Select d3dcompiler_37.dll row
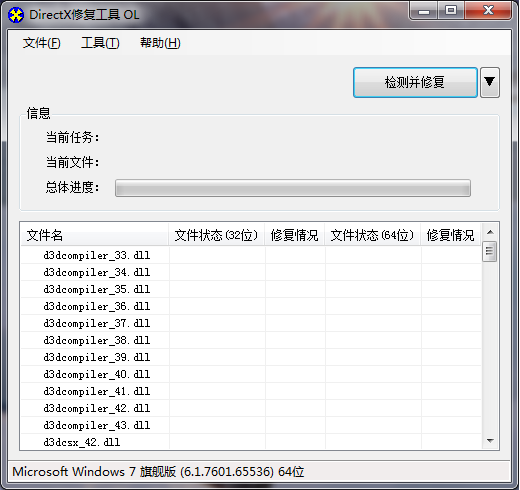Viewport: 520px width, 490px height. point(251,323)
